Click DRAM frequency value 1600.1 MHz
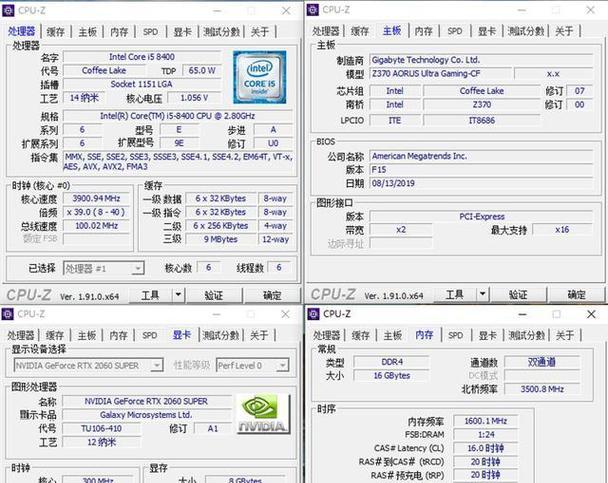This screenshot has width=608, height=483. 485,421
